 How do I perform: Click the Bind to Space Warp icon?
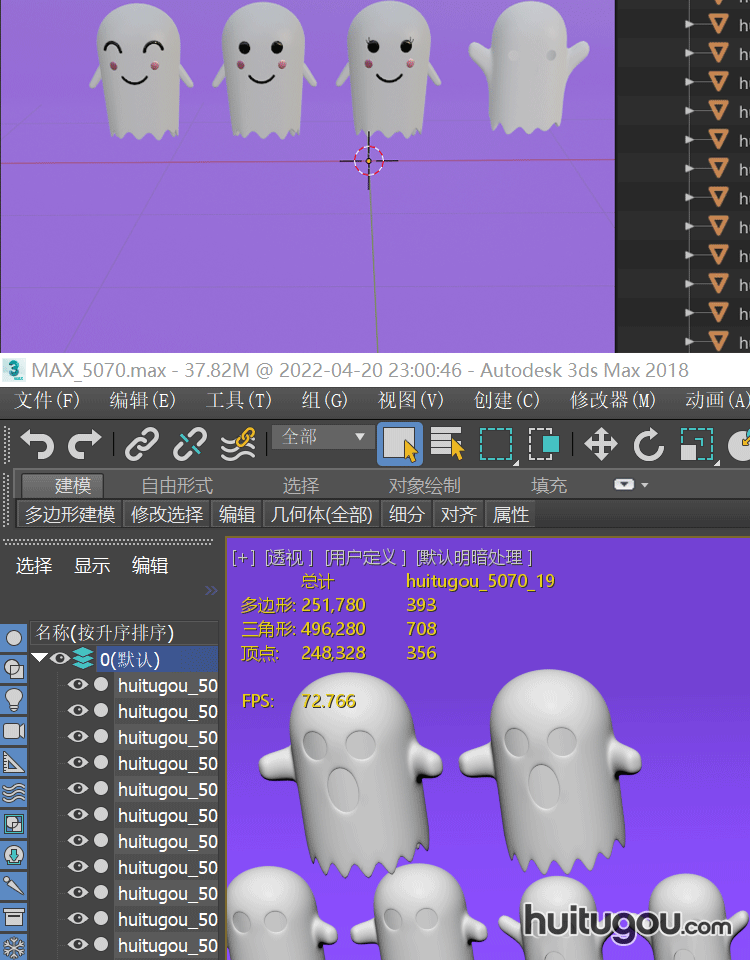coord(238,443)
